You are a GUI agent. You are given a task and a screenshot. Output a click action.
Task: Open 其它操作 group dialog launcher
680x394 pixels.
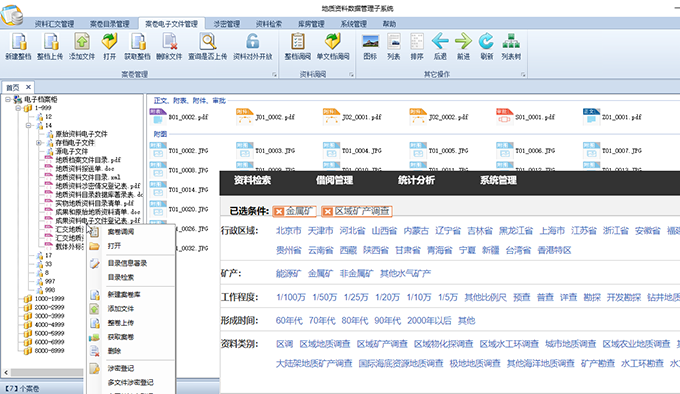(x=523, y=75)
